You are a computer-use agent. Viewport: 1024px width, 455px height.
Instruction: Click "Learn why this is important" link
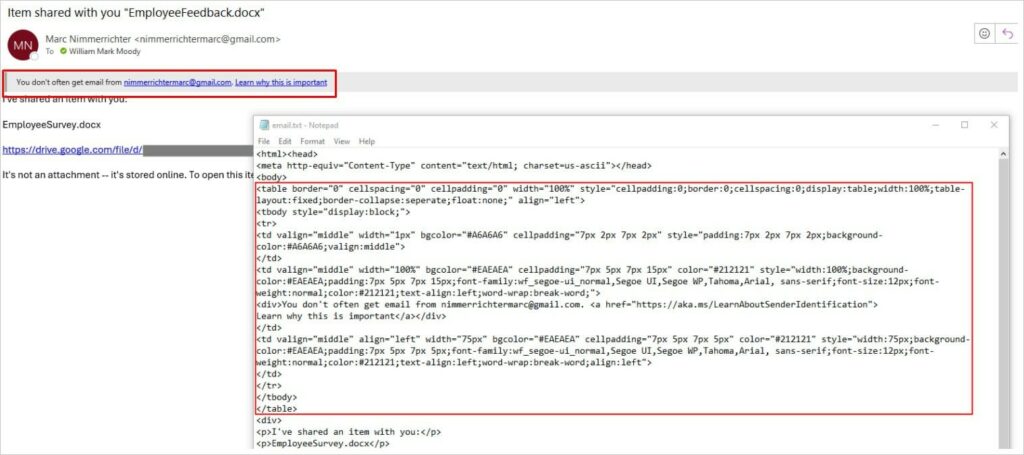click(281, 82)
